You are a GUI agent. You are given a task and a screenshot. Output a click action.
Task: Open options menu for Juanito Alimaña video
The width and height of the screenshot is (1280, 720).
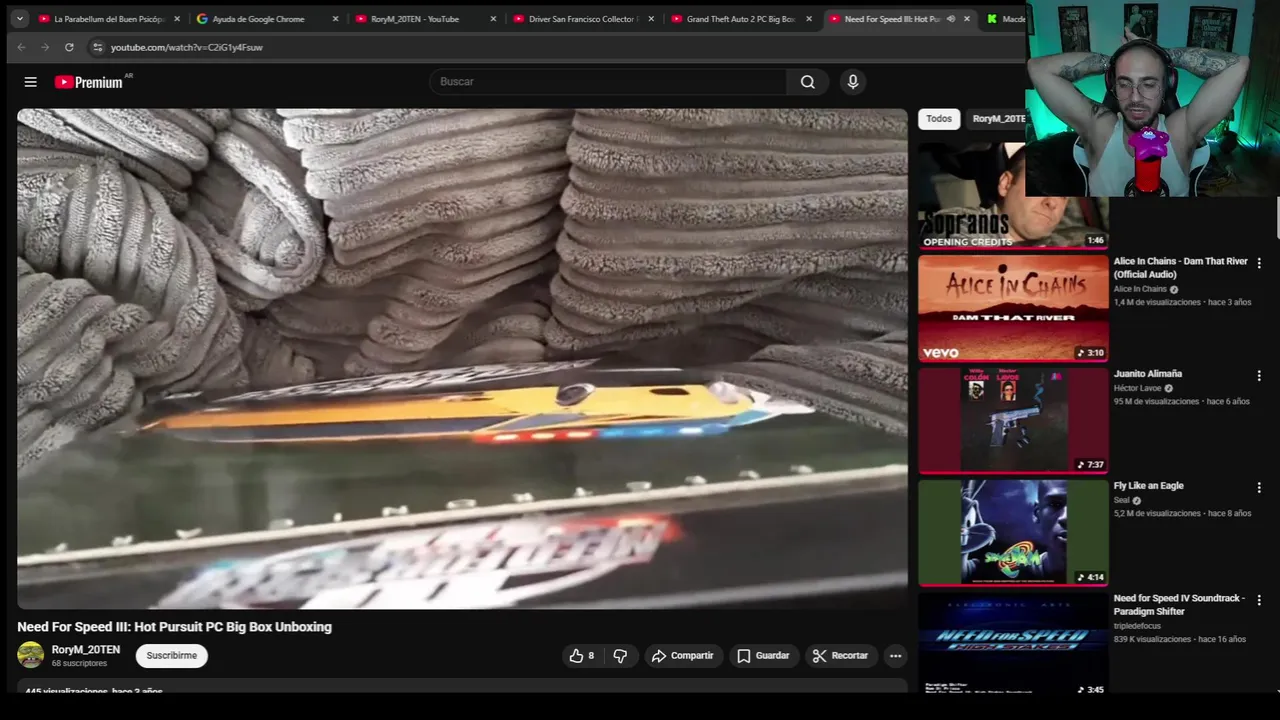tap(1259, 376)
